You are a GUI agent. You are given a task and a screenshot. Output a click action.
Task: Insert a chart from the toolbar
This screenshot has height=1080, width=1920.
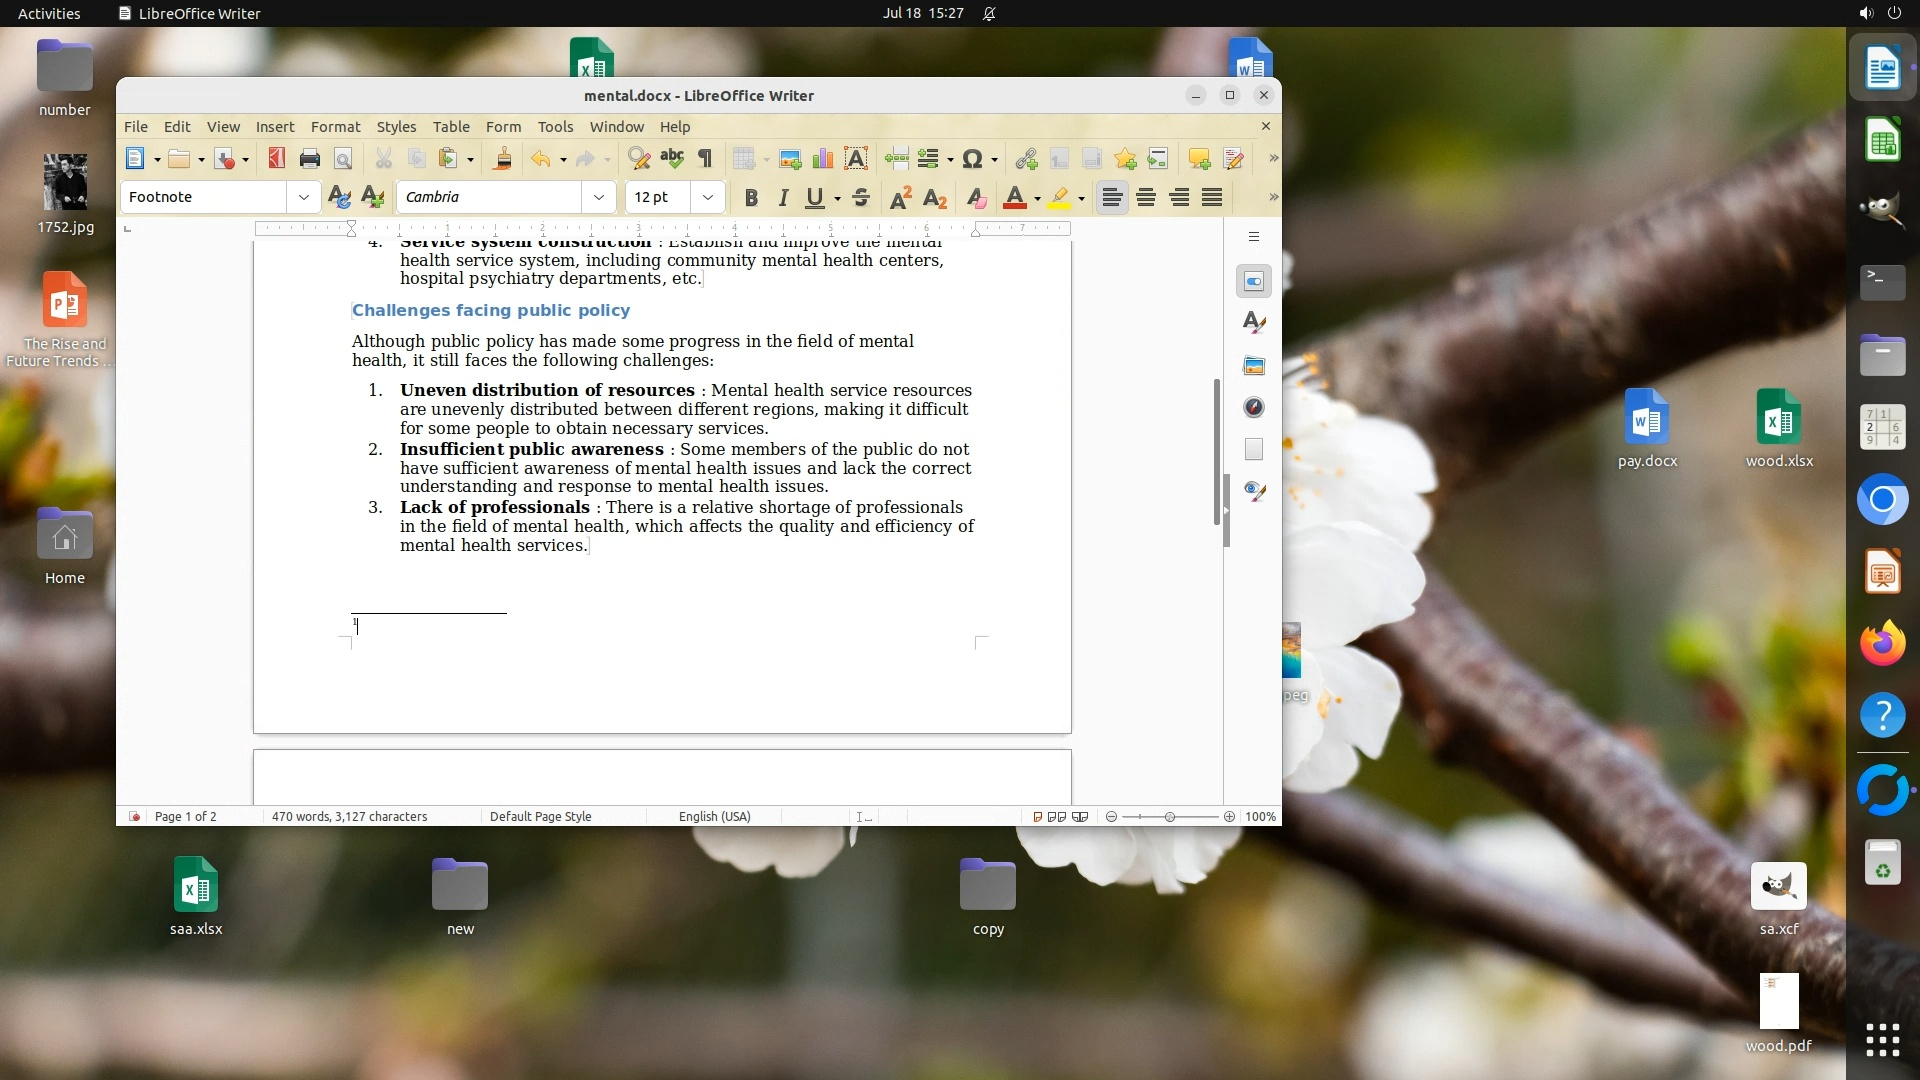coord(823,159)
